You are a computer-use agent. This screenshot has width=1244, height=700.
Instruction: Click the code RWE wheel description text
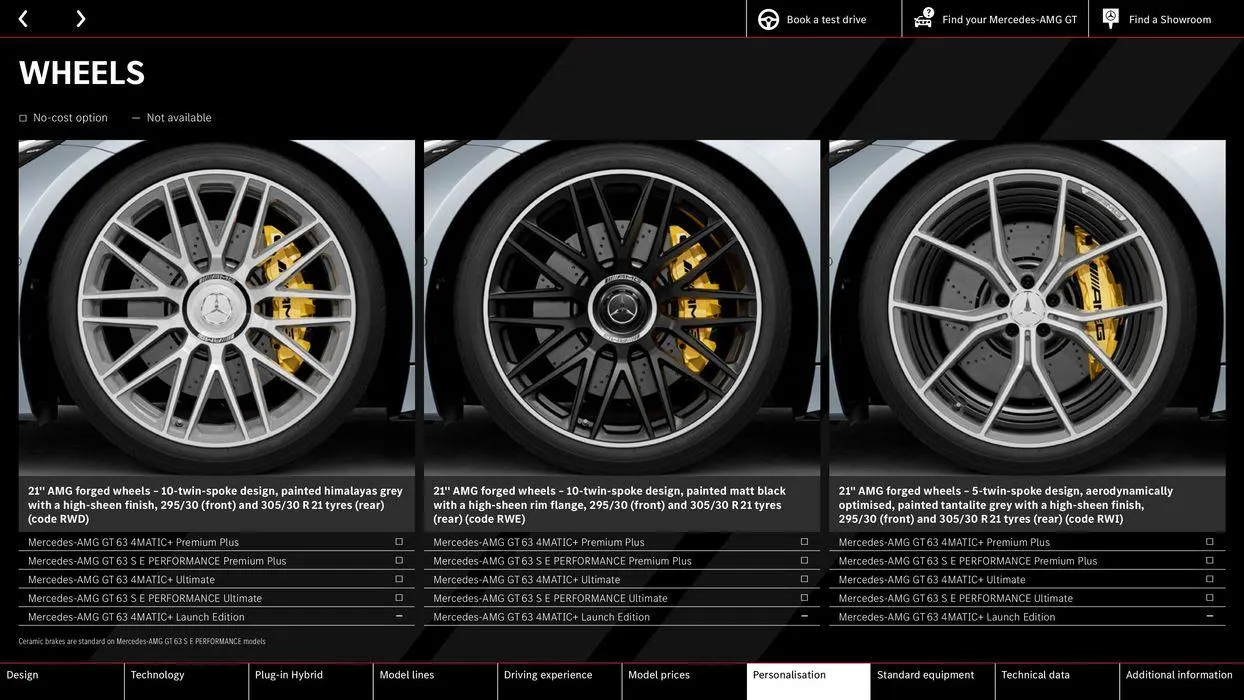coord(609,505)
